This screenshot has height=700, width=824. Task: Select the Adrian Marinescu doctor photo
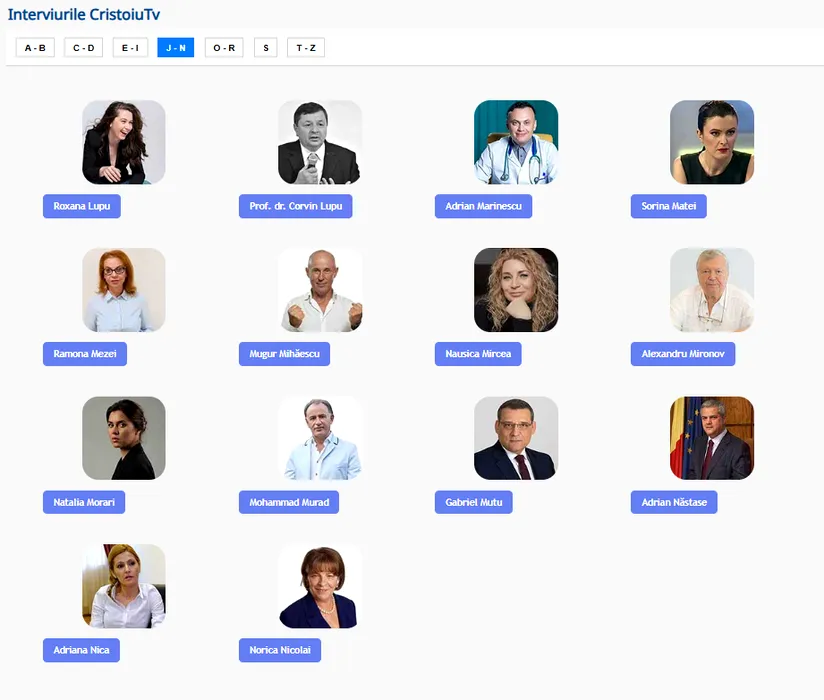[516, 142]
